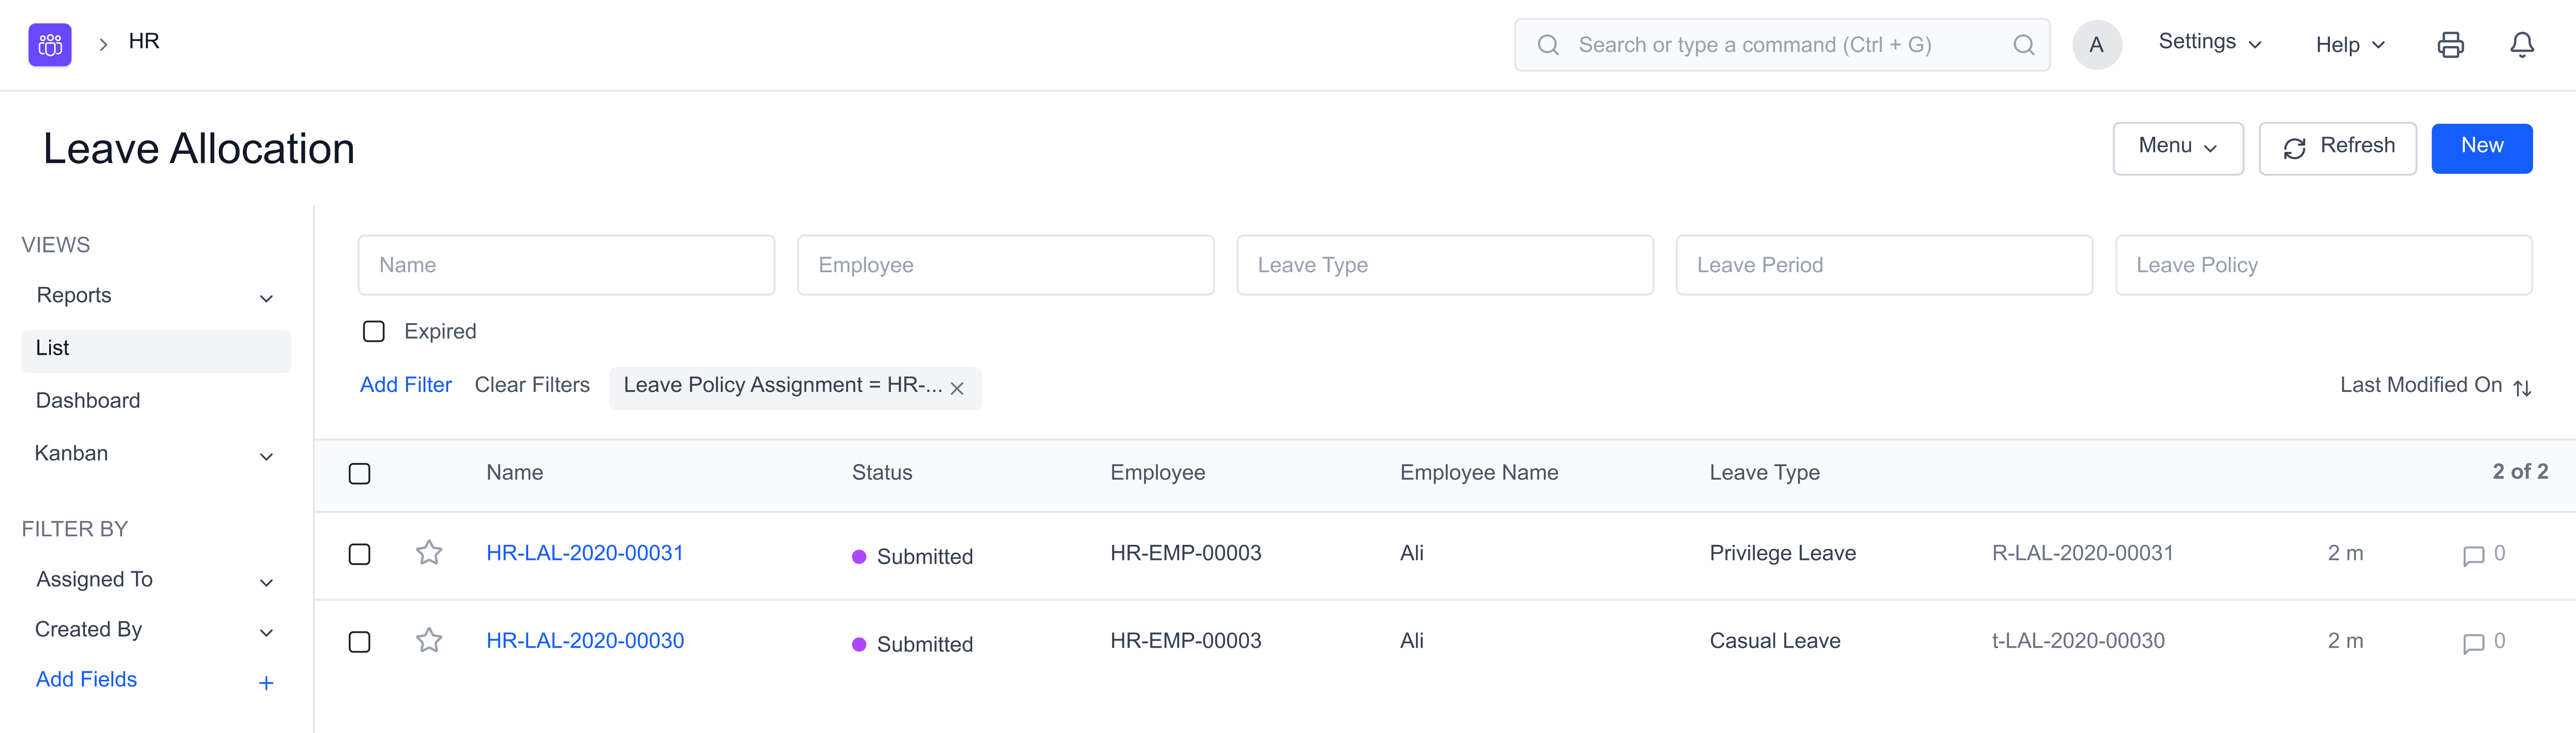
Task: Check the HR-LAL-2020-00030 row
Action: click(x=359, y=642)
